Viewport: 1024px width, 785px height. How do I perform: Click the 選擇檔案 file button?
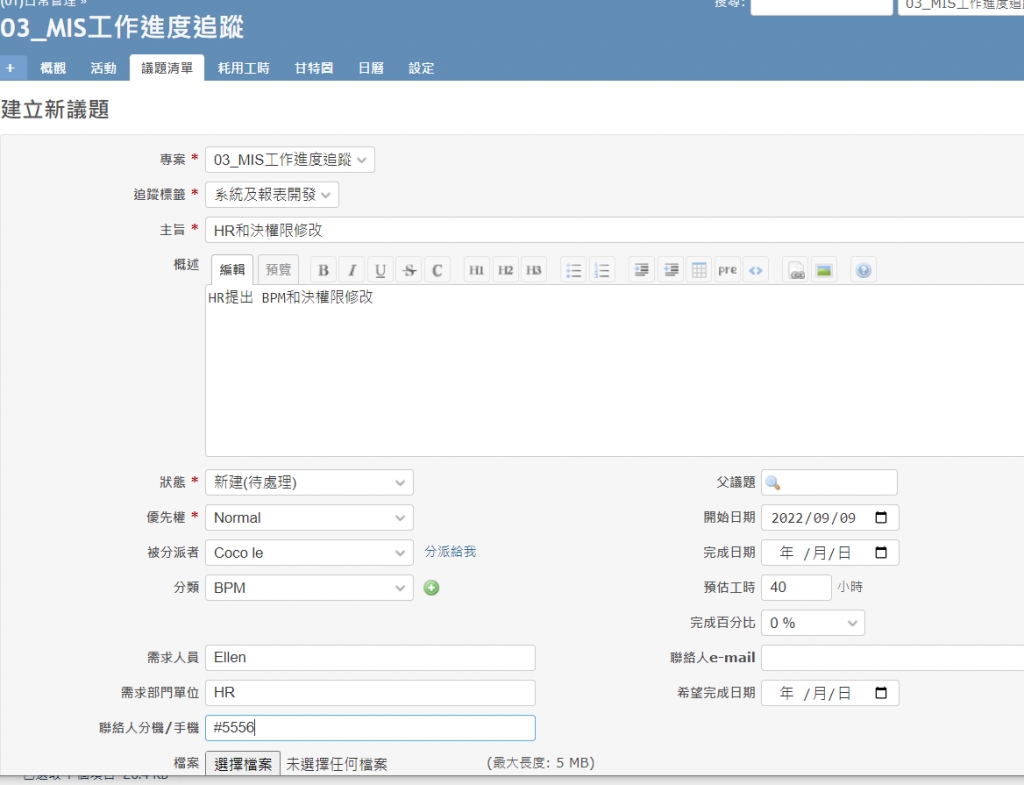tap(243, 764)
